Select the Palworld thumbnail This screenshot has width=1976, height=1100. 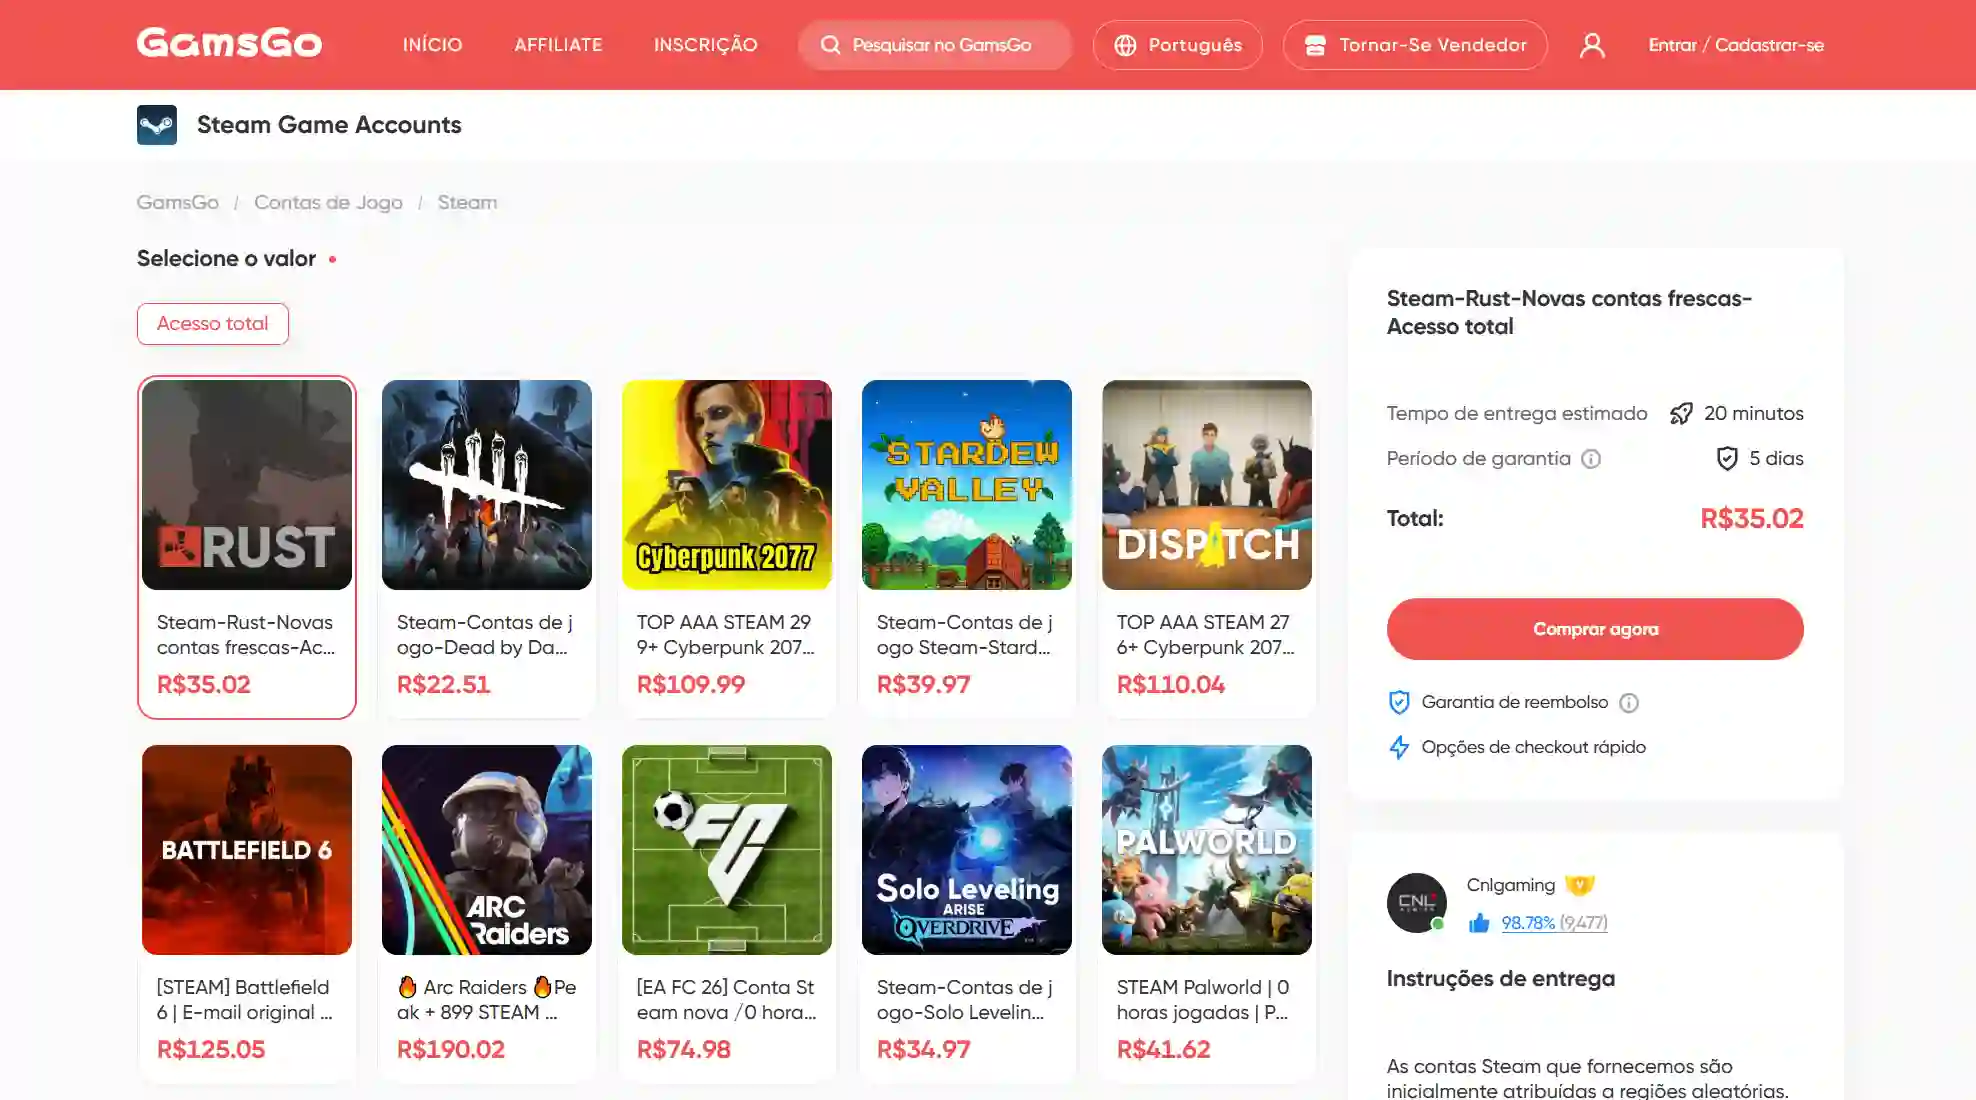point(1207,850)
